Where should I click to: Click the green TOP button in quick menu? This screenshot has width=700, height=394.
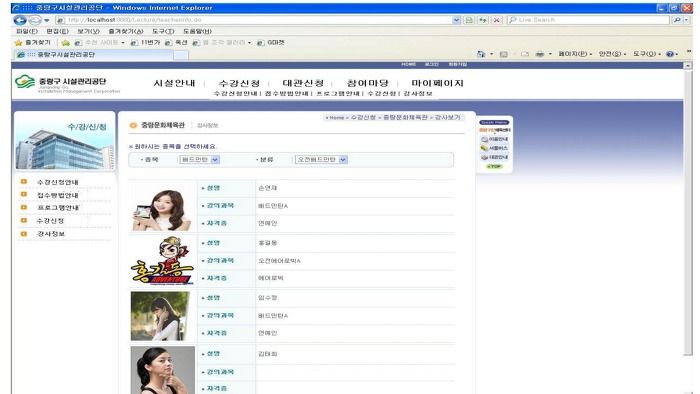click(x=494, y=166)
